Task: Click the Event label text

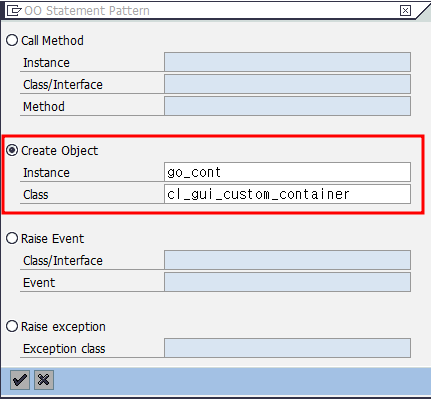Action: pos(39,283)
